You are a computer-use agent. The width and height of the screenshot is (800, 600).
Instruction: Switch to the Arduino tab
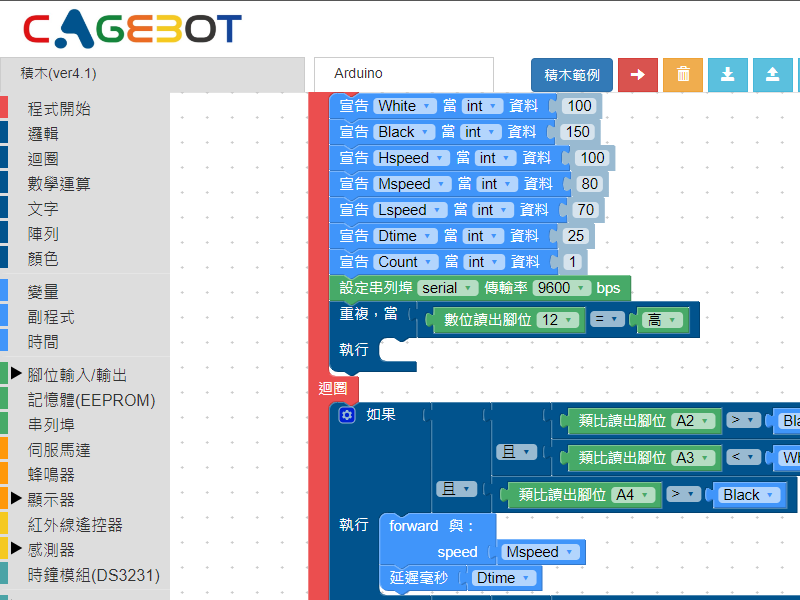(x=403, y=74)
